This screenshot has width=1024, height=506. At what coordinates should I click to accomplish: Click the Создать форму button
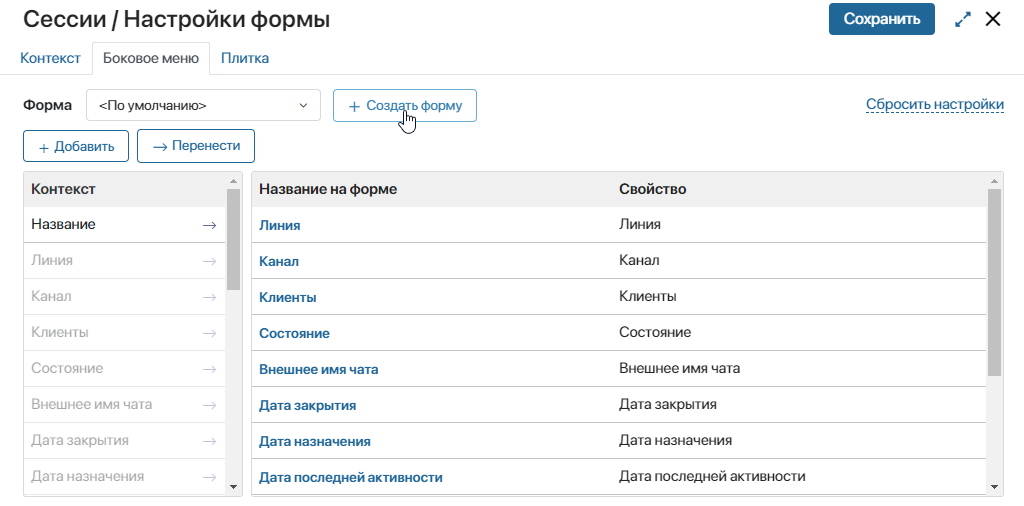pyautogui.click(x=405, y=106)
